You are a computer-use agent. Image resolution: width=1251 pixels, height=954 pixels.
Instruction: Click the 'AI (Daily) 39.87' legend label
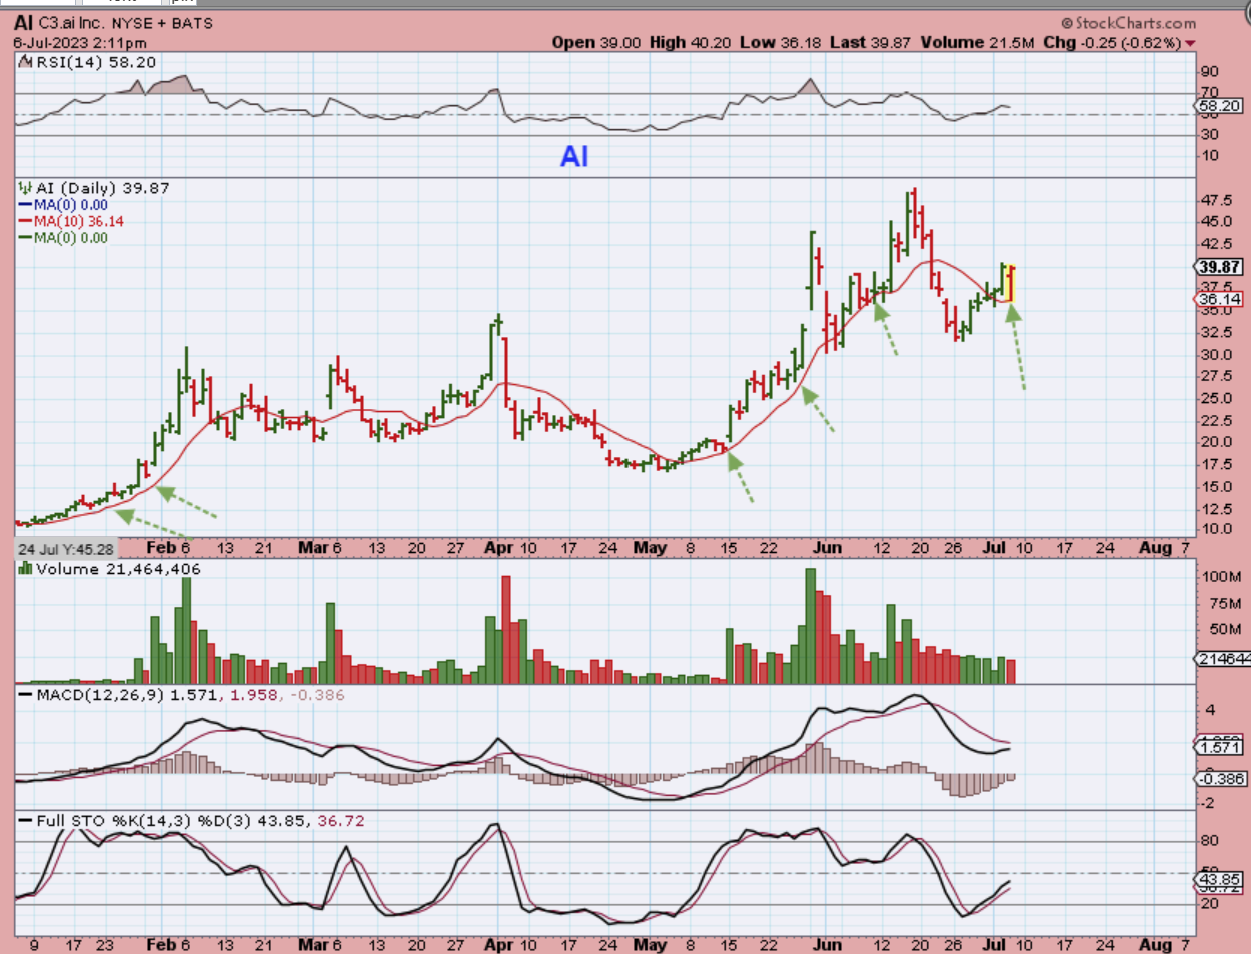coord(103,188)
